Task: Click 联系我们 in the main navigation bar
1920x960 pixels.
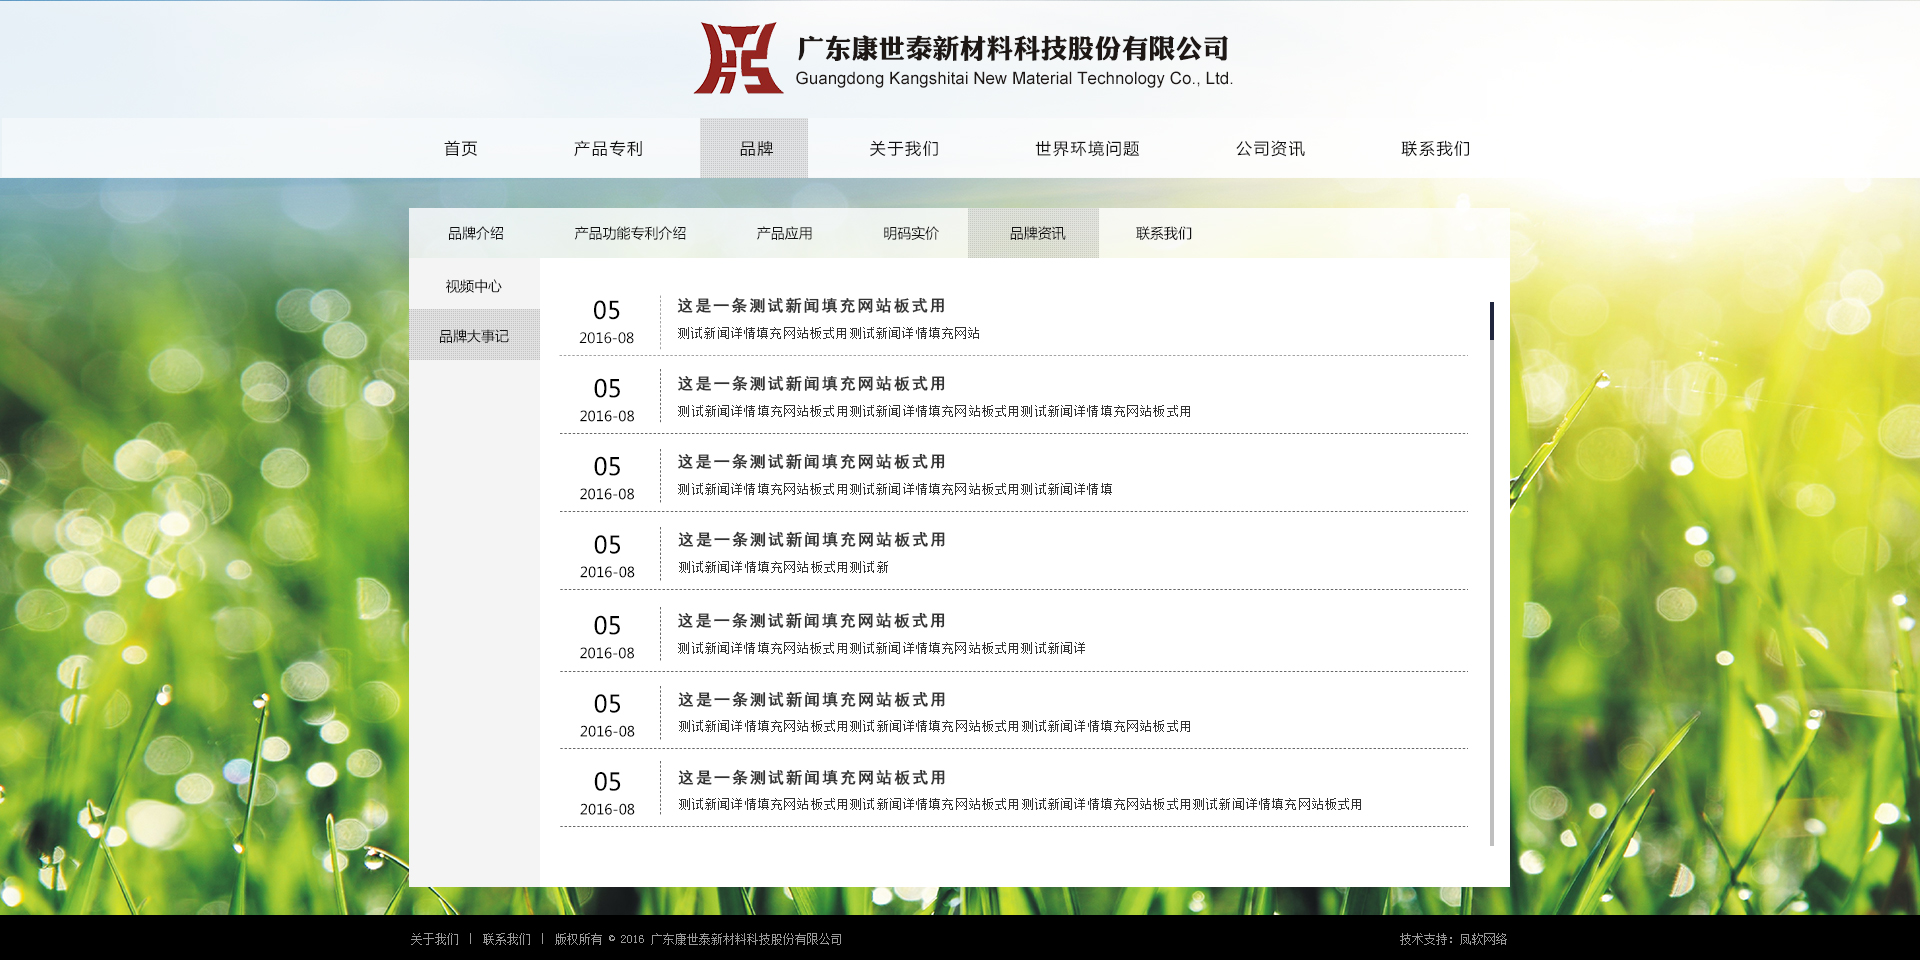Action: point(1435,149)
